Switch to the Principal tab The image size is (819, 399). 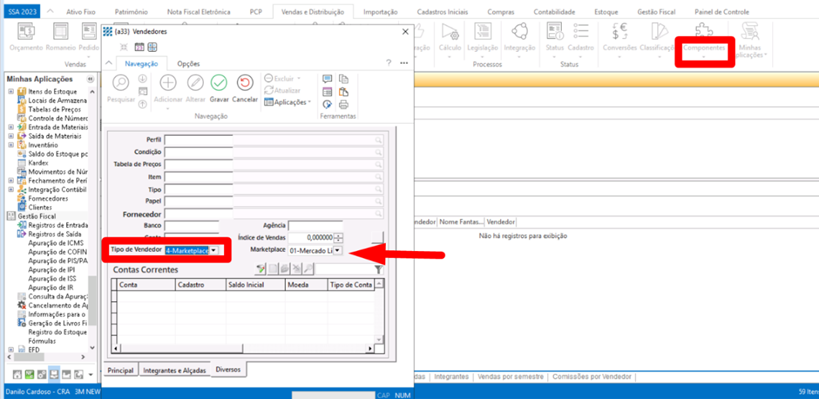click(121, 370)
